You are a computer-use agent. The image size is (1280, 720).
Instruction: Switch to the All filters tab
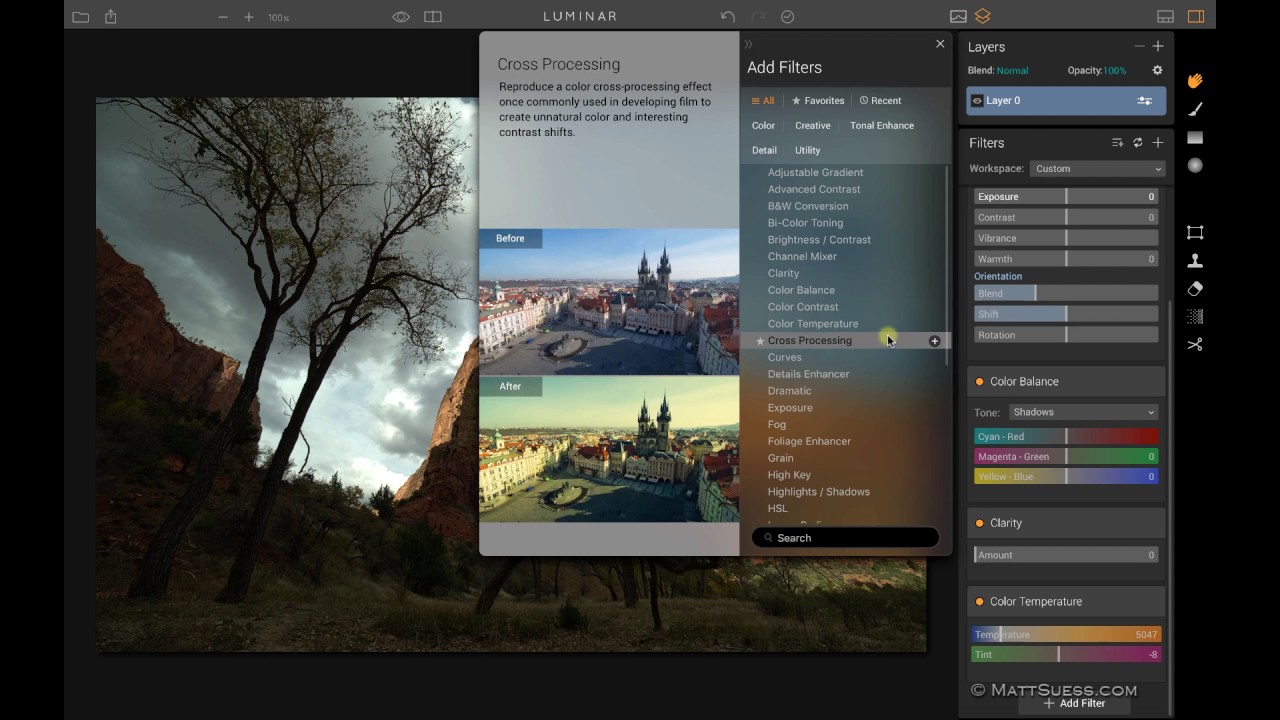click(x=763, y=101)
